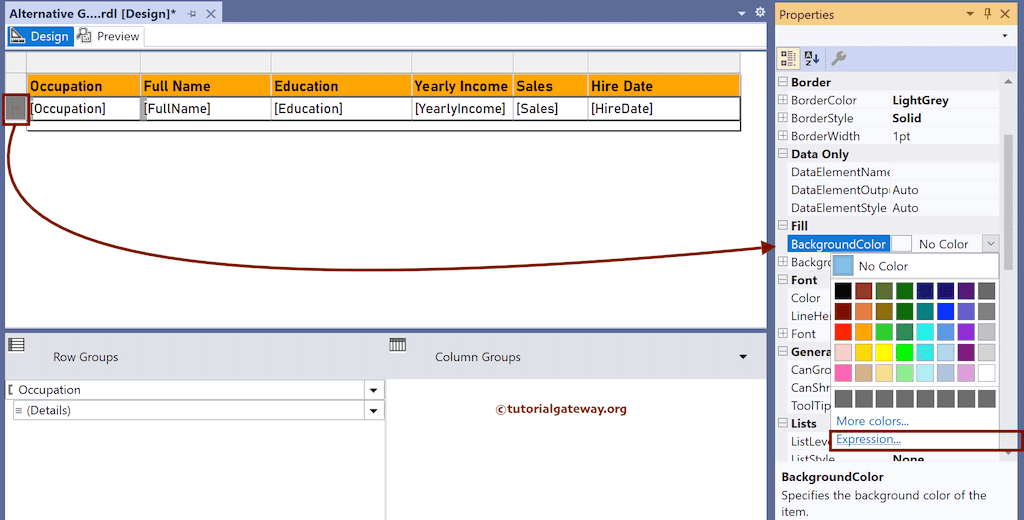The width and height of the screenshot is (1024, 520).
Task: Click the BorderColor value LightGrey
Action: pos(920,100)
